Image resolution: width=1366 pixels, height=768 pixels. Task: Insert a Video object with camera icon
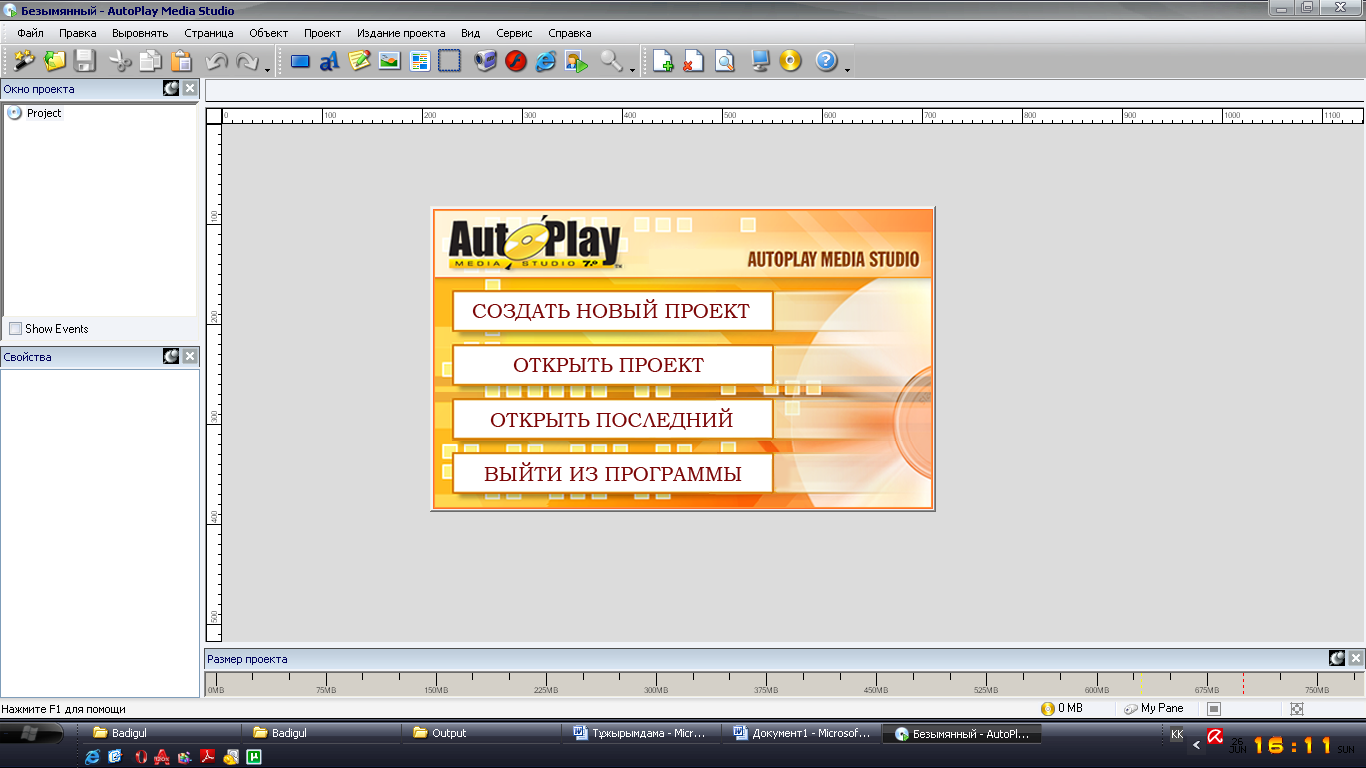[486, 61]
